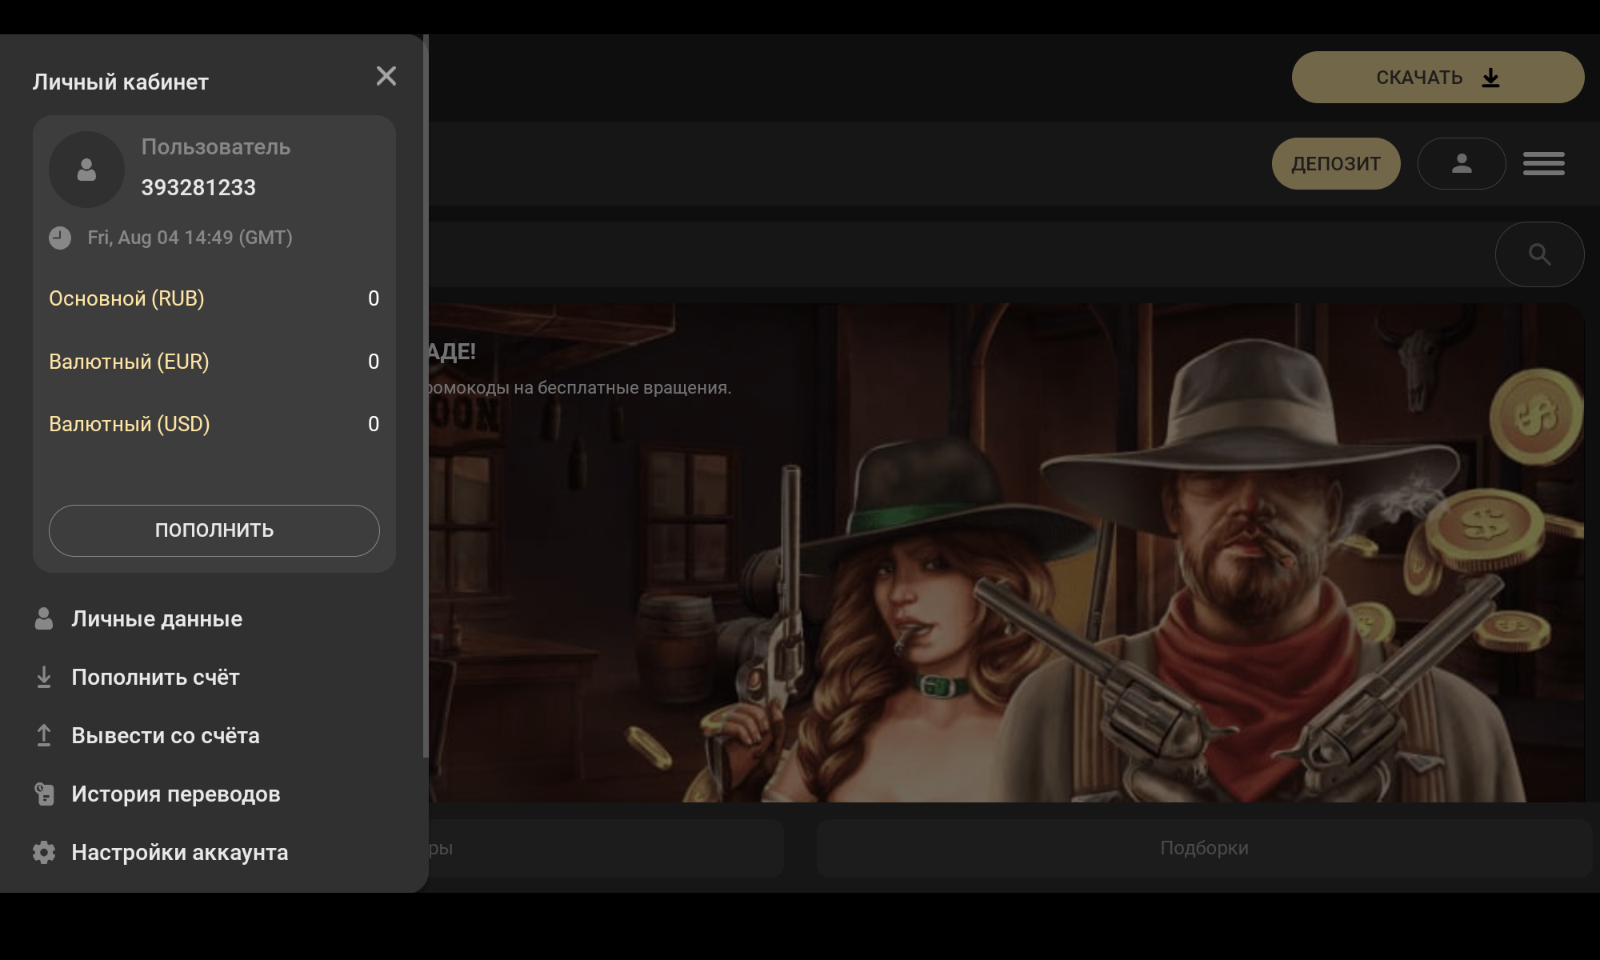Click the profile icon button in header
Image resolution: width=1600 pixels, height=960 pixels.
pos(1461,164)
